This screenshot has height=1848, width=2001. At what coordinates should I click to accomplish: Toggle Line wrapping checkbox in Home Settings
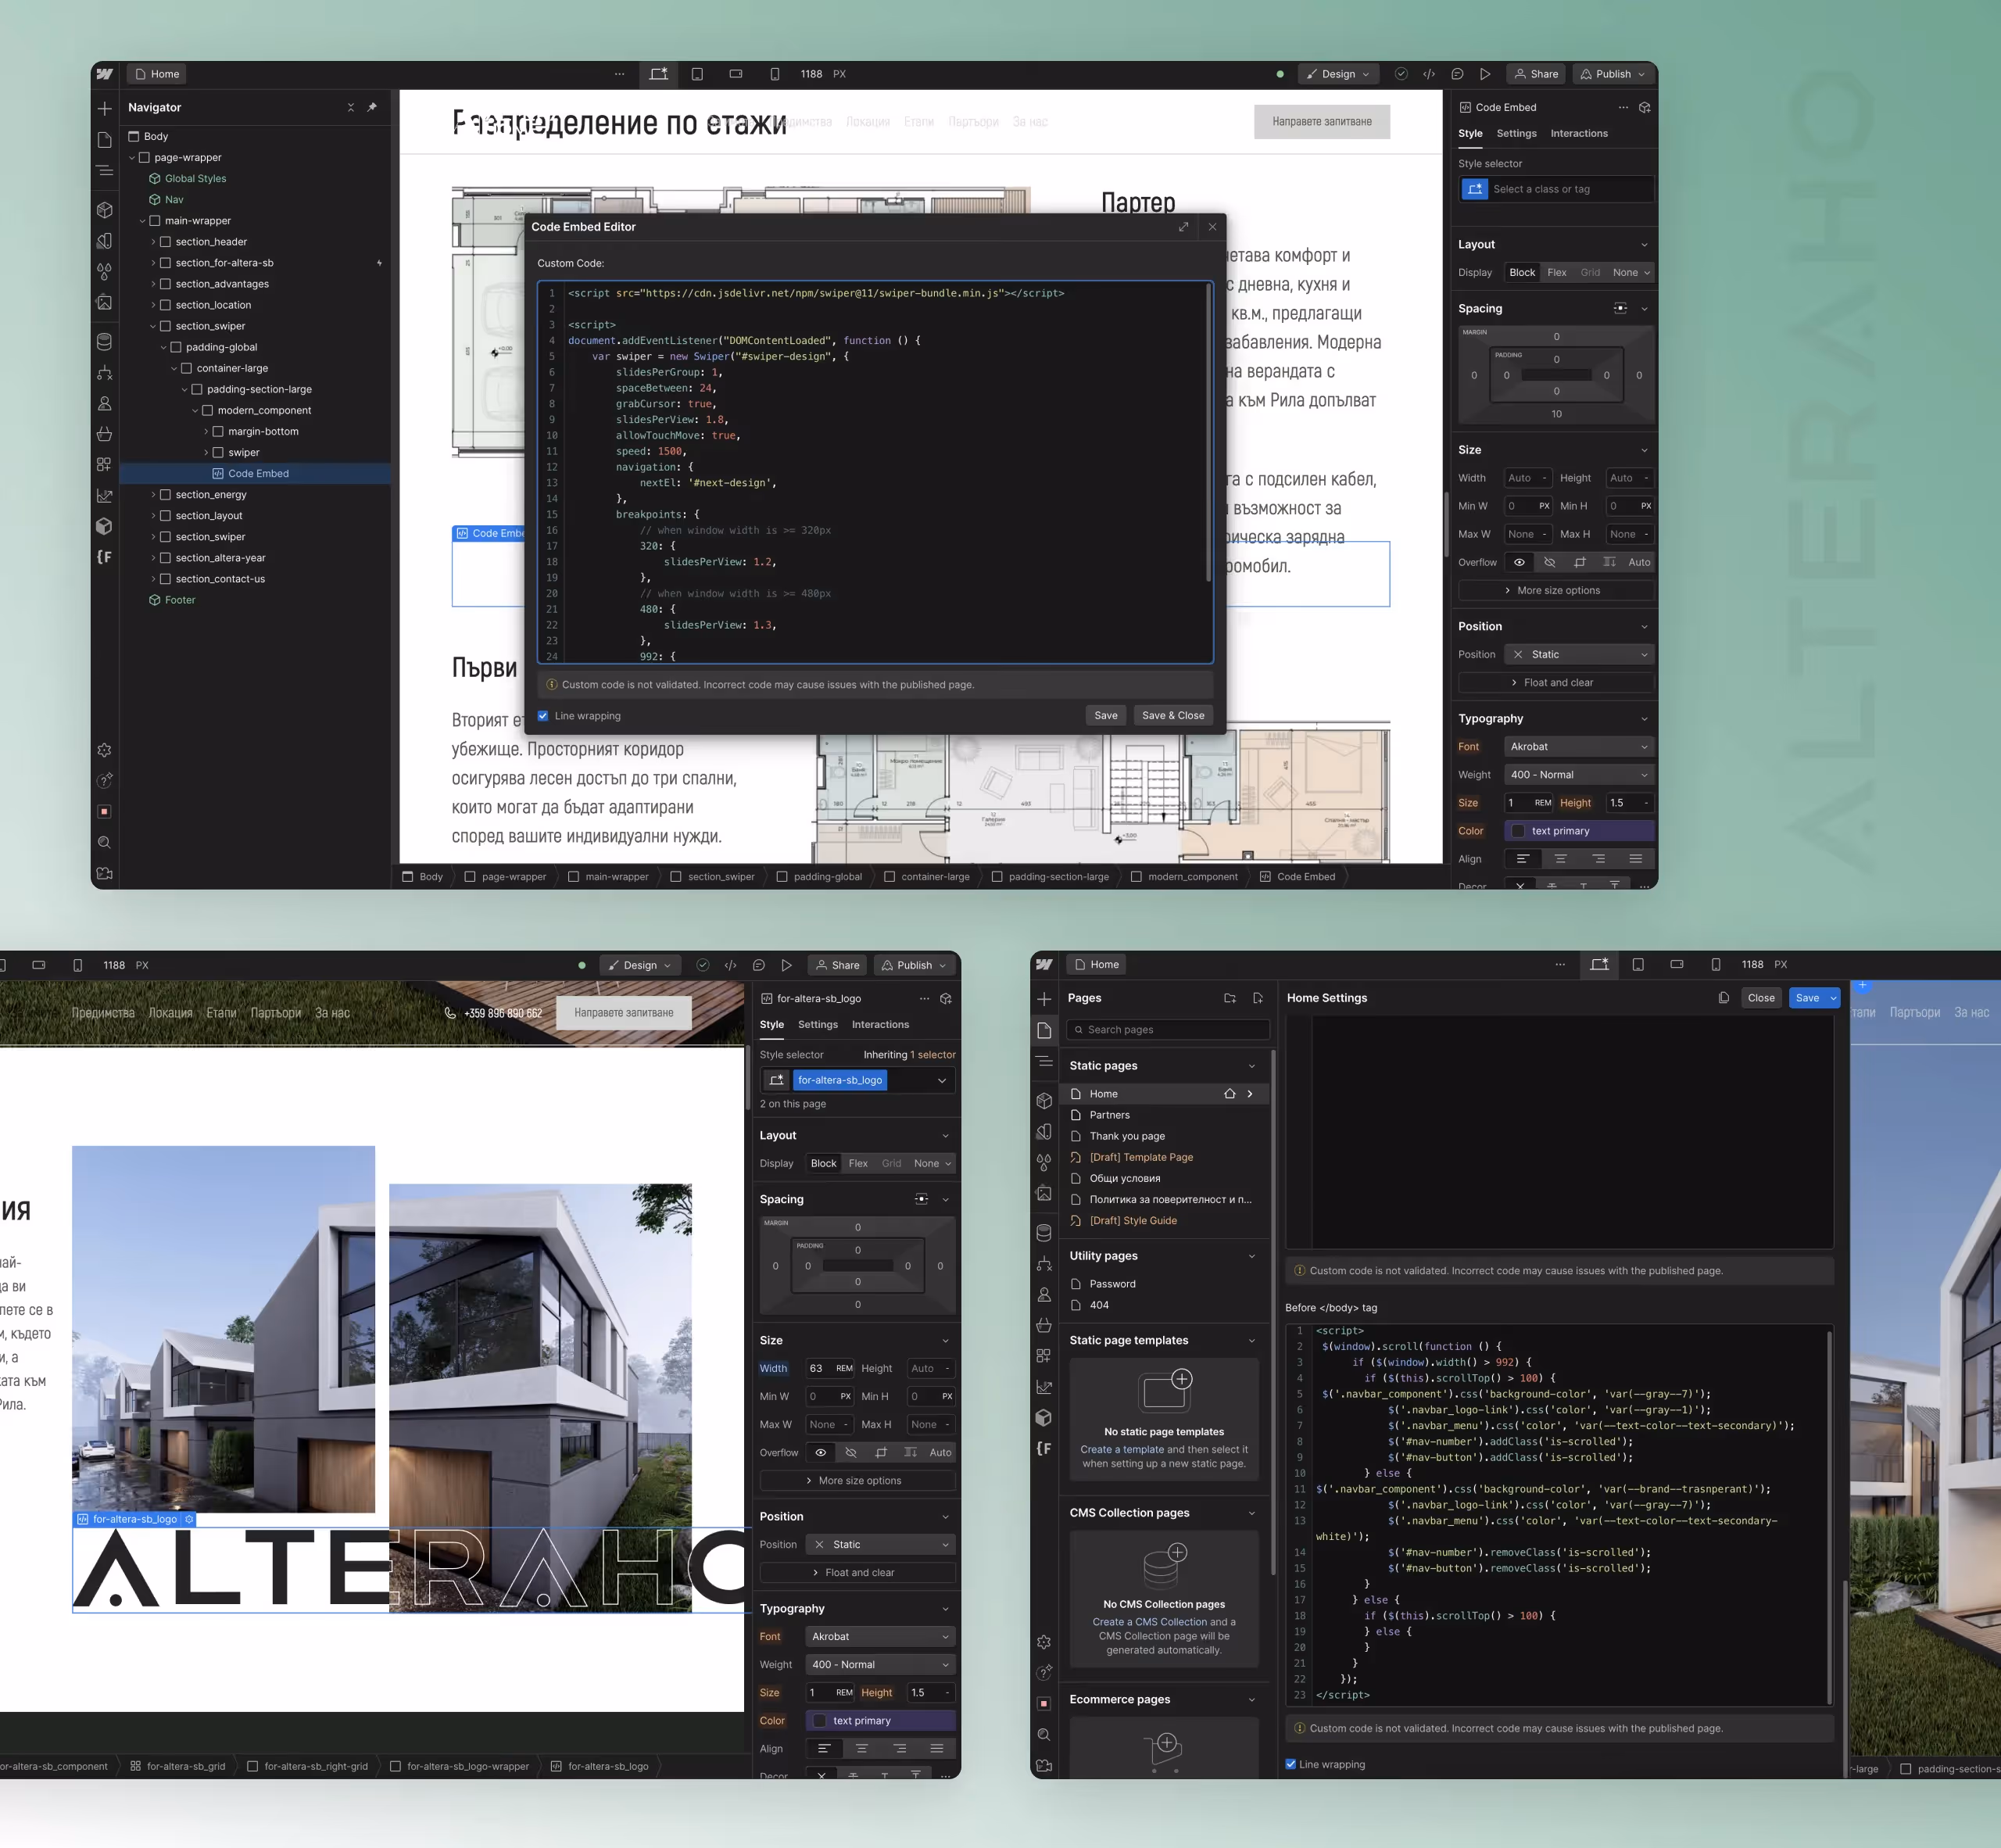[1291, 1764]
